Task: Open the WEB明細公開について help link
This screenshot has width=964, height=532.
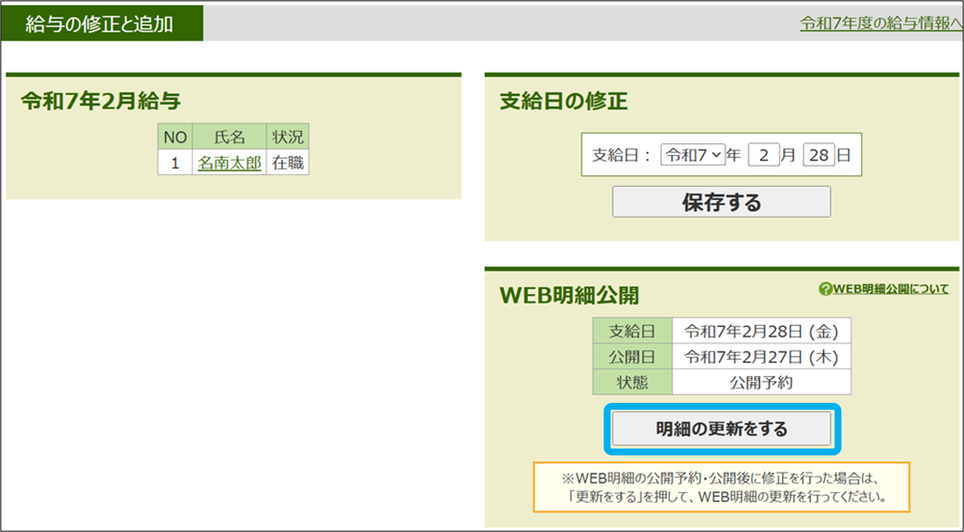Action: pyautogui.click(x=890, y=289)
